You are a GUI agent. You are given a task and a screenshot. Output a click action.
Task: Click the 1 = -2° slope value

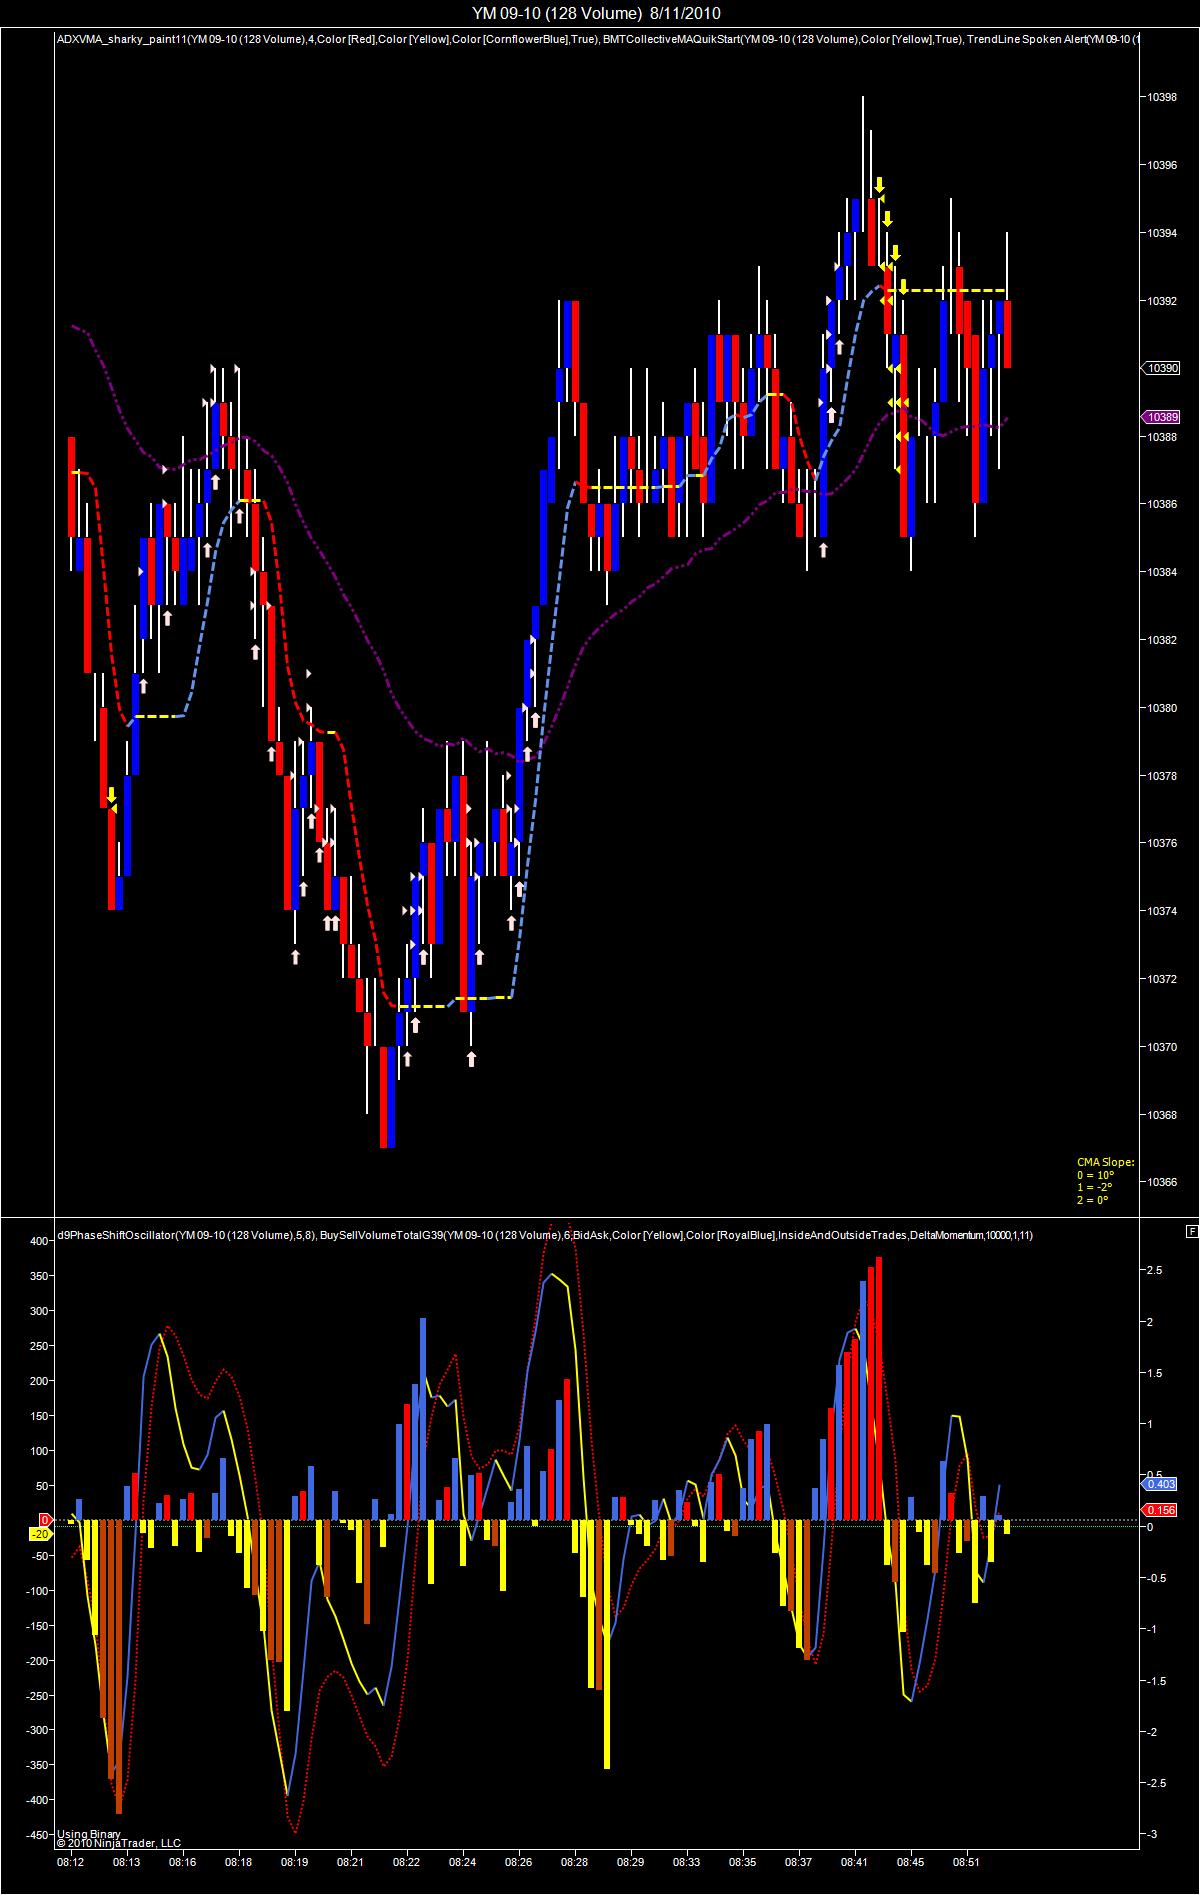point(1094,1187)
